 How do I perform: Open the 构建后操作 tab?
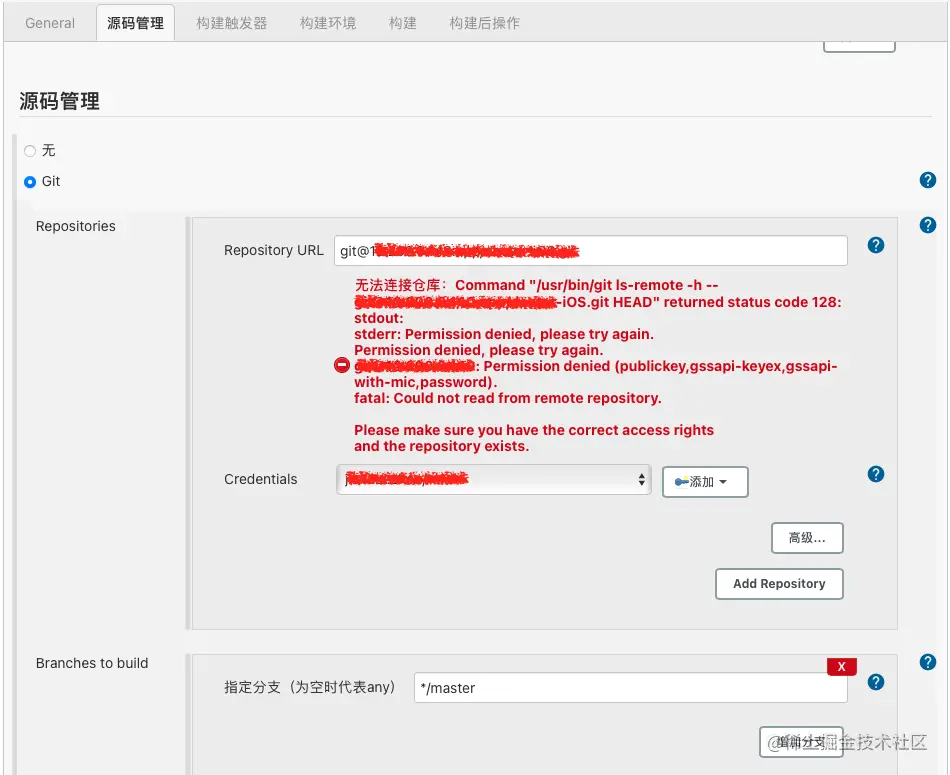click(484, 23)
